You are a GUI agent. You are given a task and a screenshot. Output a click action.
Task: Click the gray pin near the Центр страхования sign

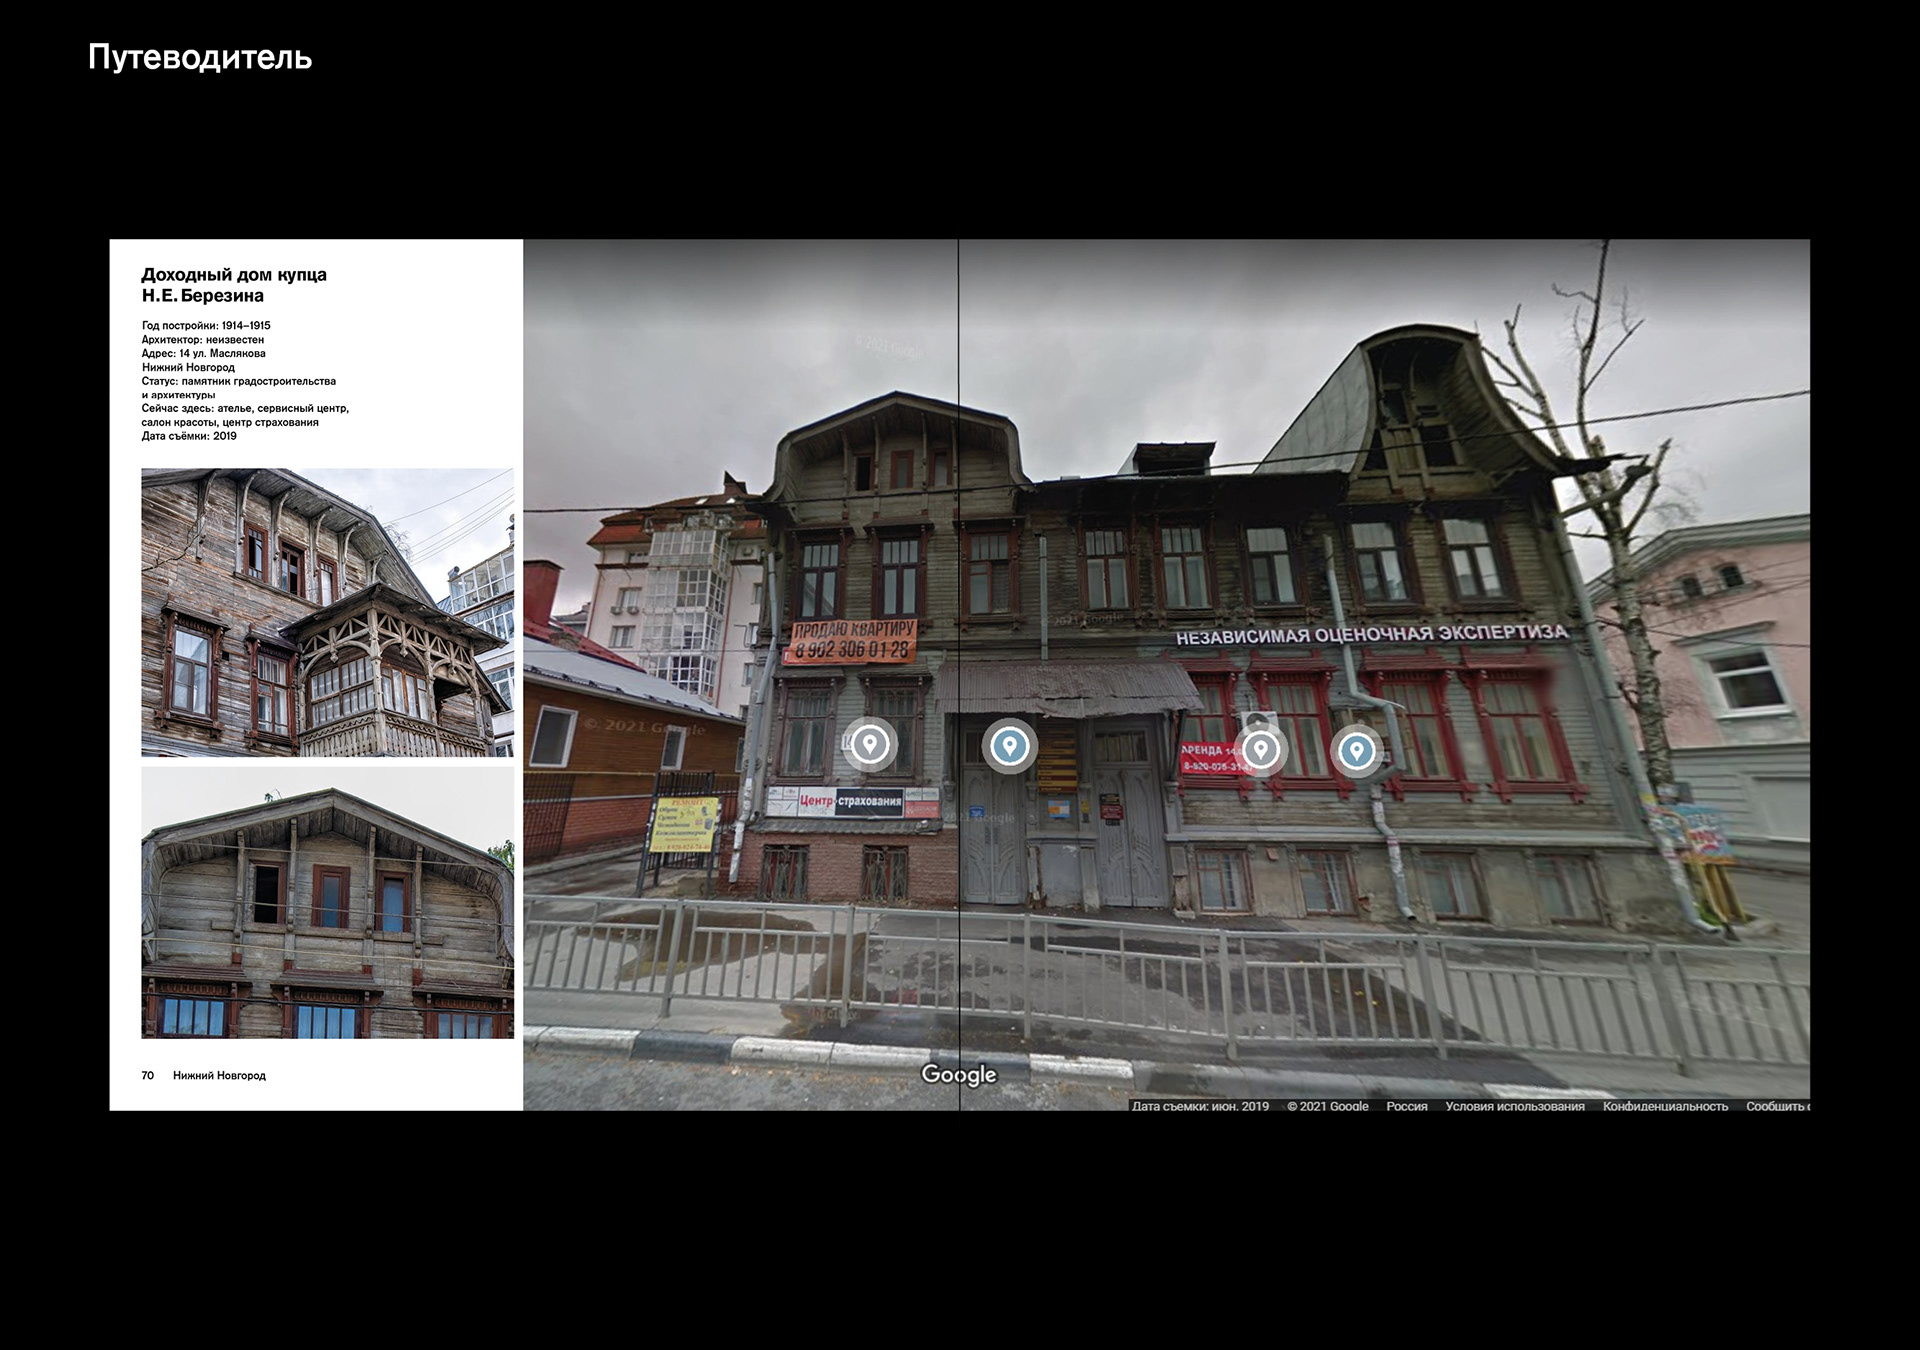(869, 745)
